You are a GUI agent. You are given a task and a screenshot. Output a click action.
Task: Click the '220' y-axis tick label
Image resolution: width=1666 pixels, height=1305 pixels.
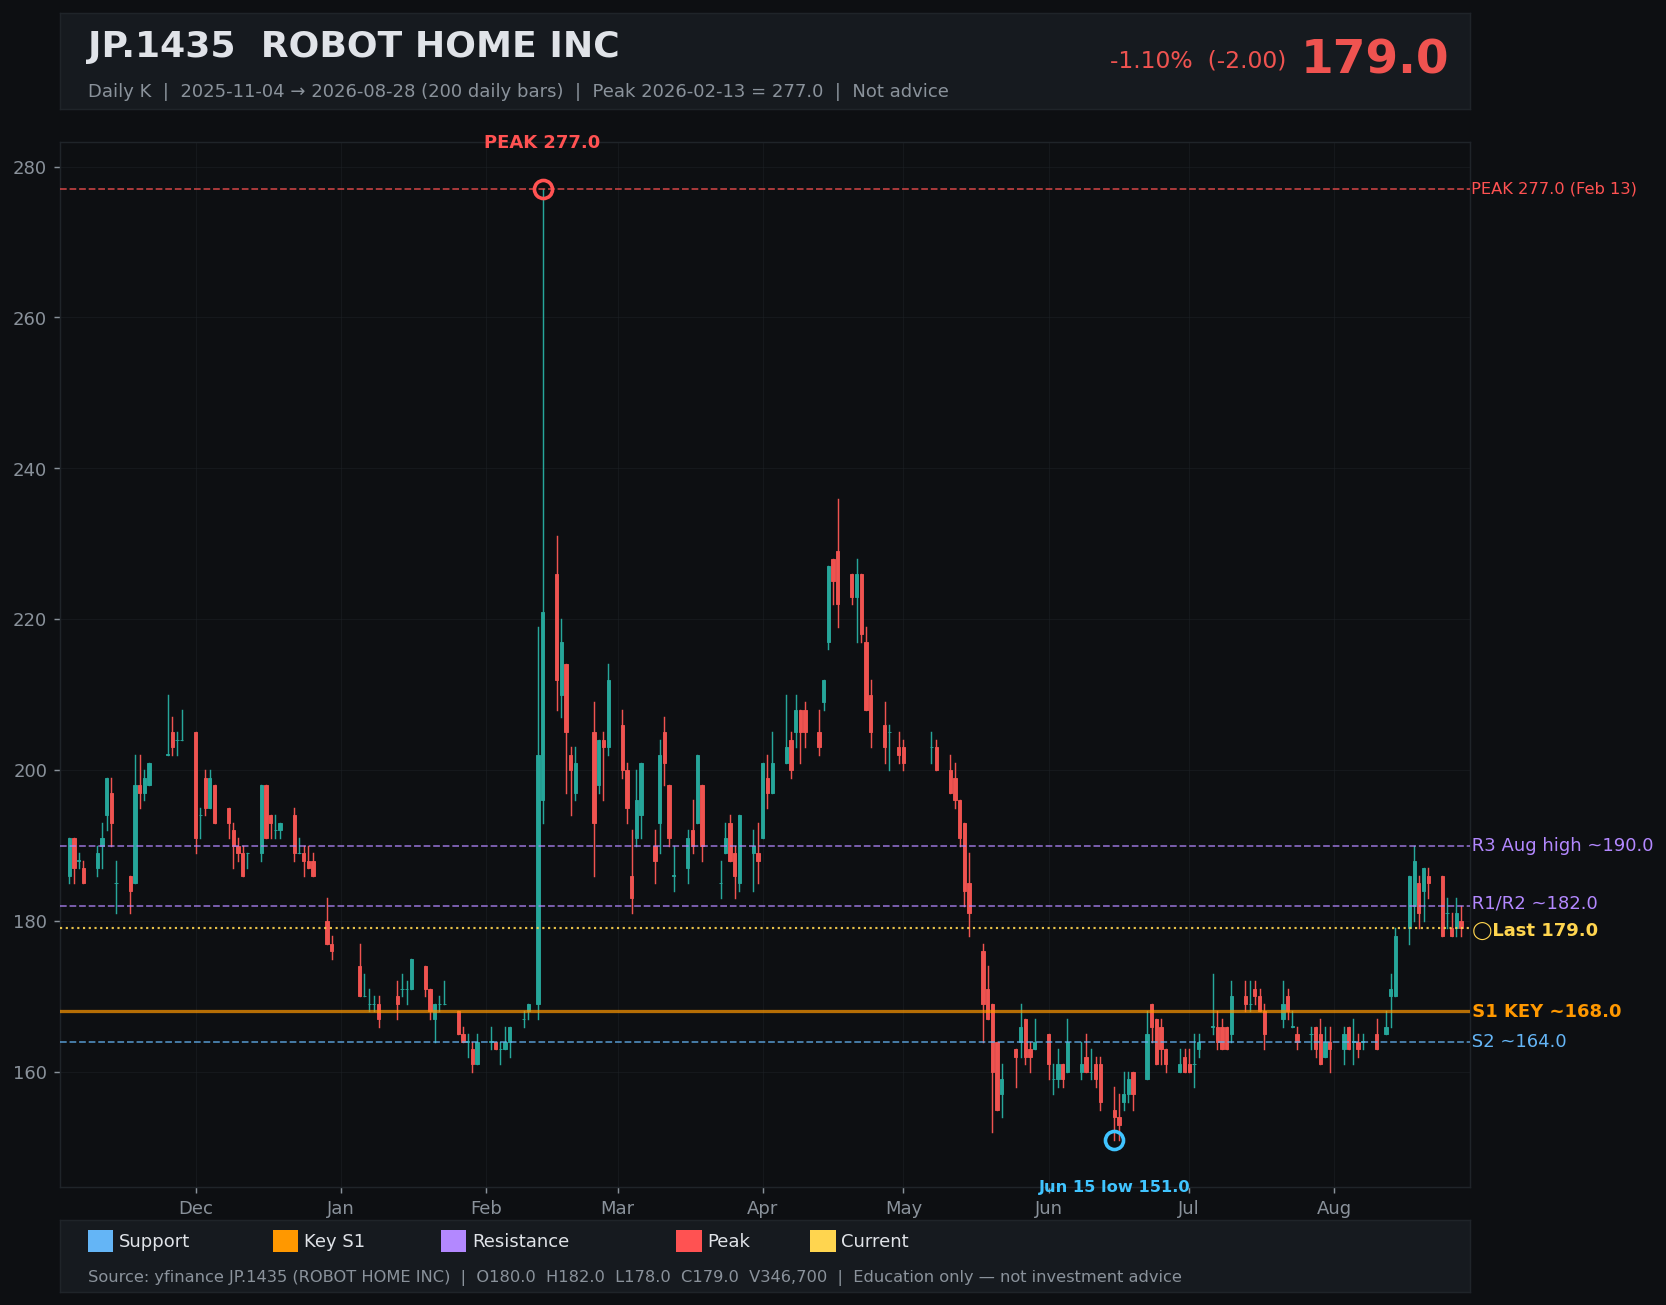31,620
